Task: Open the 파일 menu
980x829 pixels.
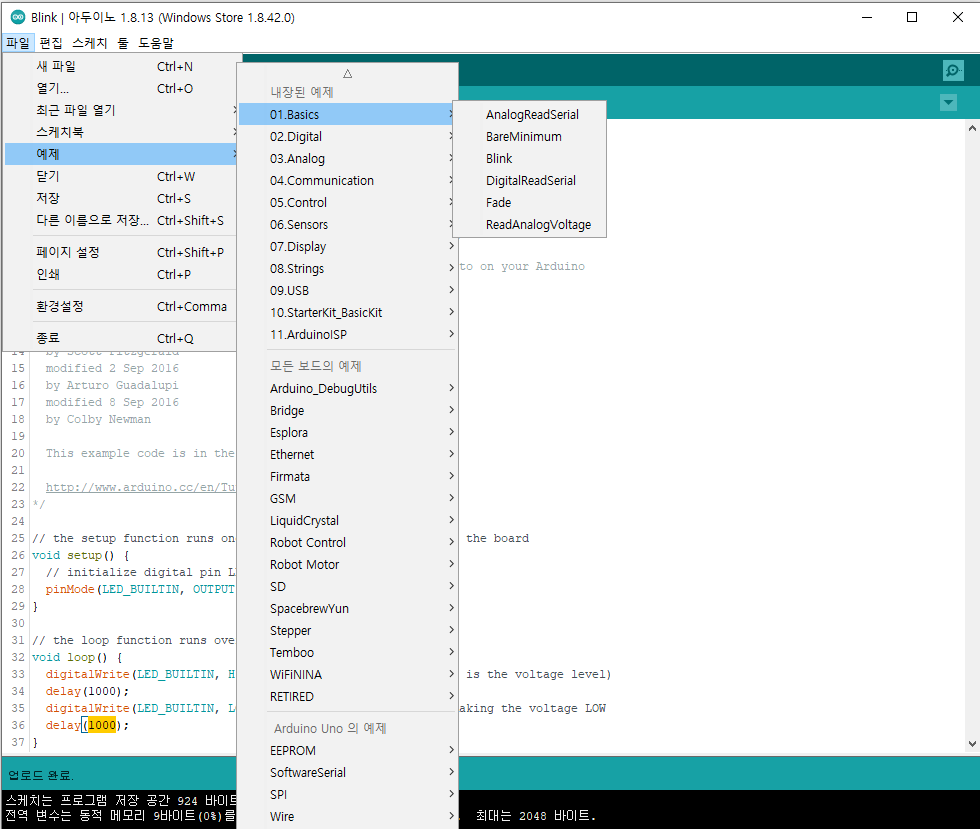Action: coord(18,43)
